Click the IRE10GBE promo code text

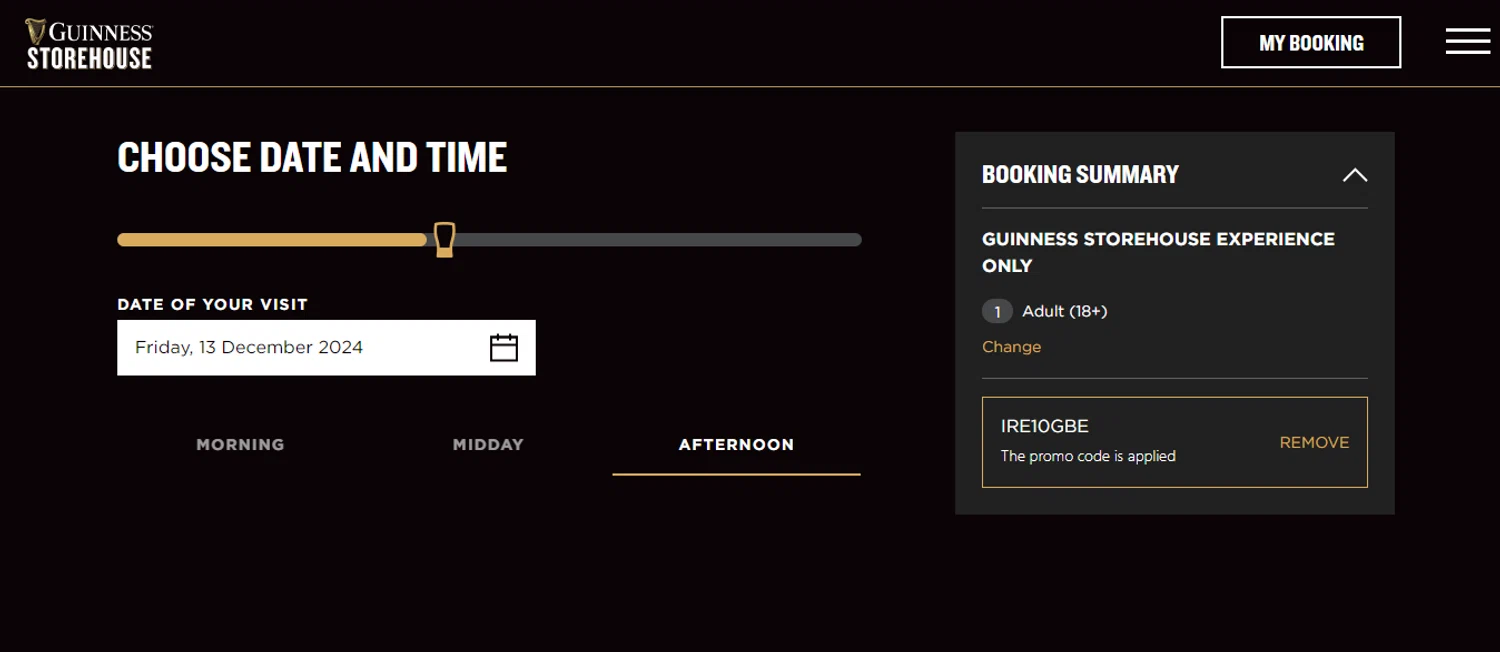(x=1045, y=426)
